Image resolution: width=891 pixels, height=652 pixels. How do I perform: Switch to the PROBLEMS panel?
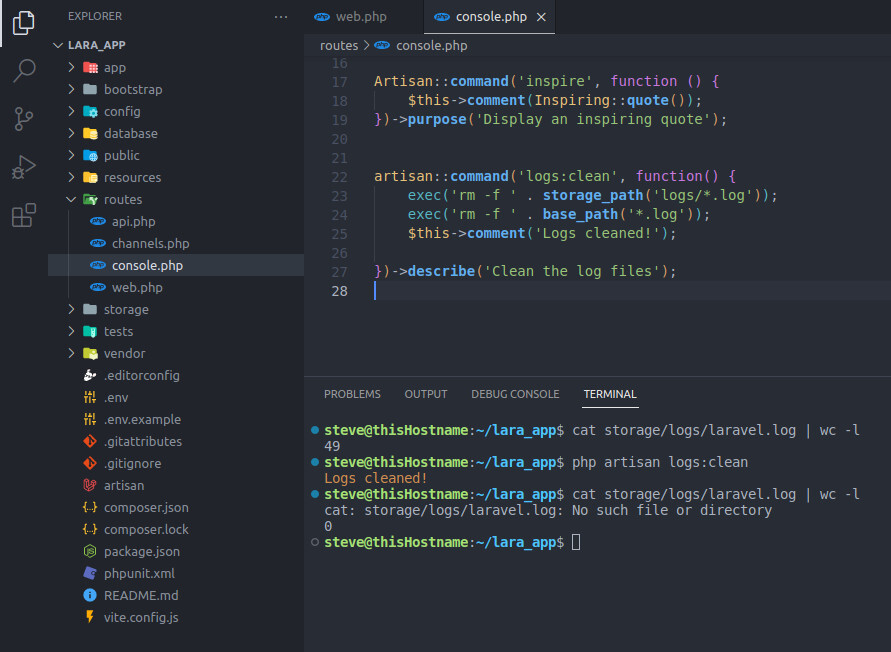click(352, 394)
